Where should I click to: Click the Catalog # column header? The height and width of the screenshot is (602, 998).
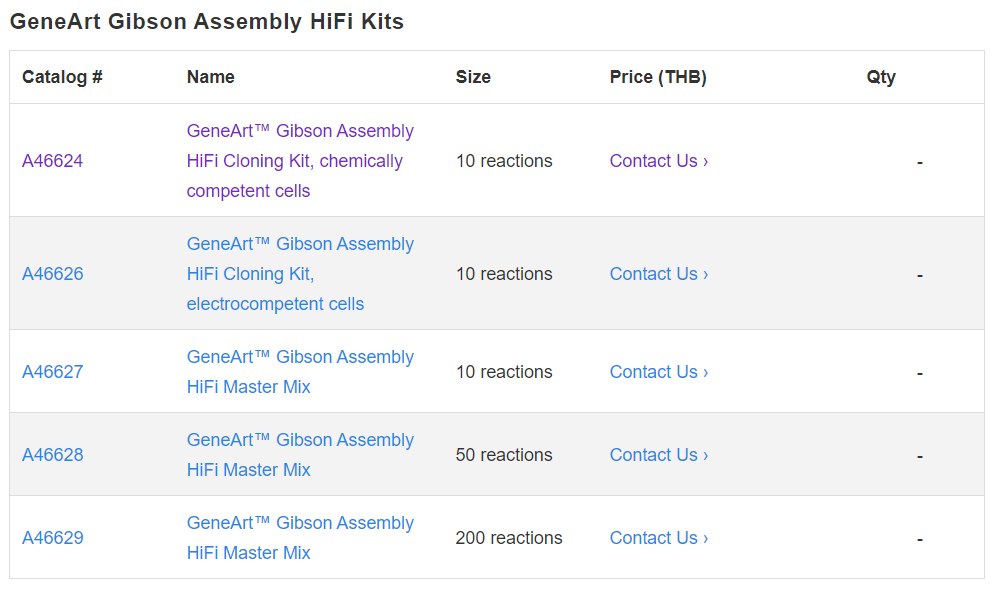pos(62,77)
